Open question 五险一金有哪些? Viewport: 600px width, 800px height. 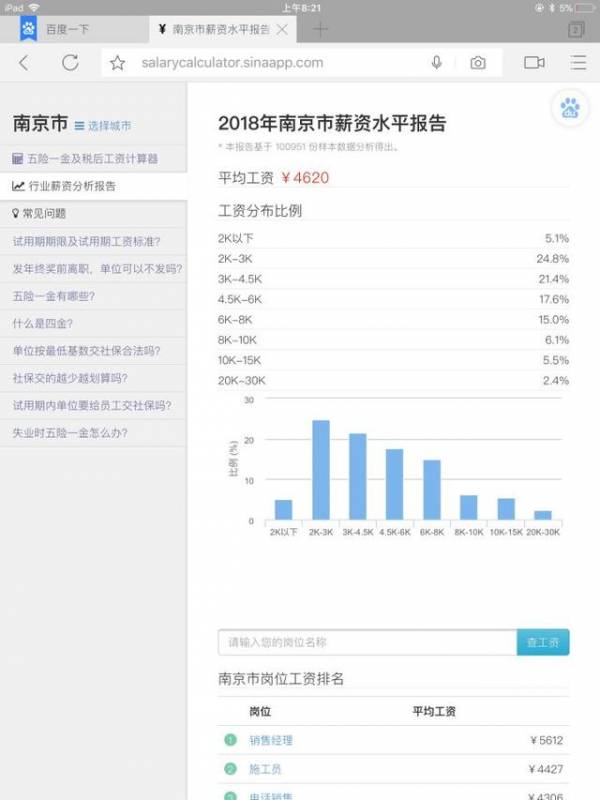(53, 296)
